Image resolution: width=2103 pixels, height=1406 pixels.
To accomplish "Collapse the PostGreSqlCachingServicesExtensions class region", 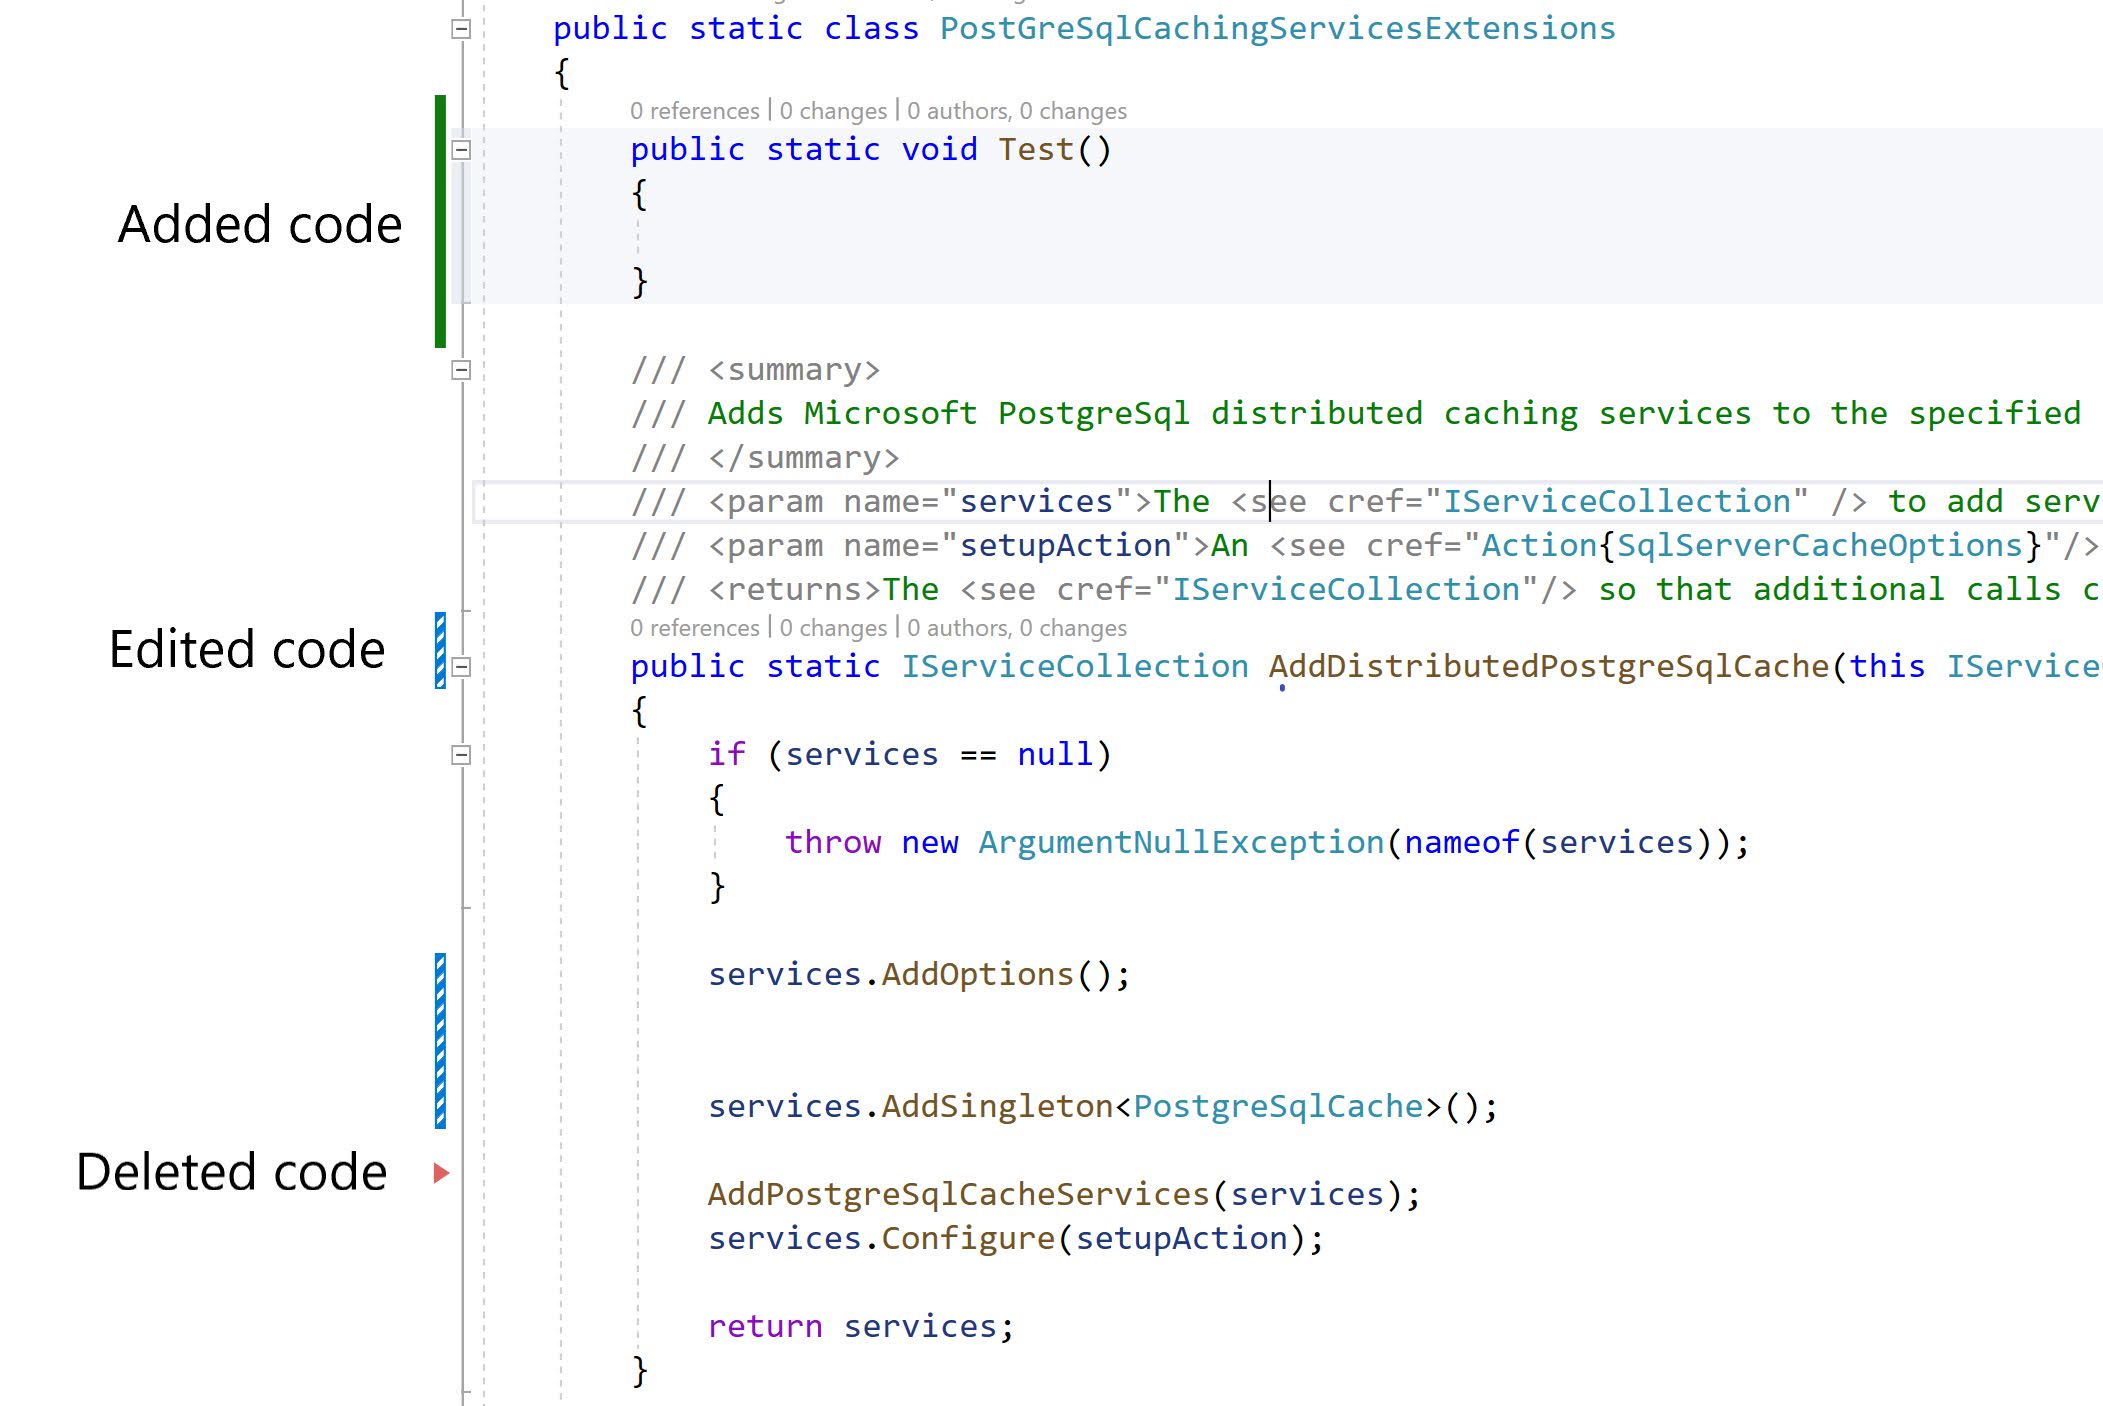I will coord(461,29).
